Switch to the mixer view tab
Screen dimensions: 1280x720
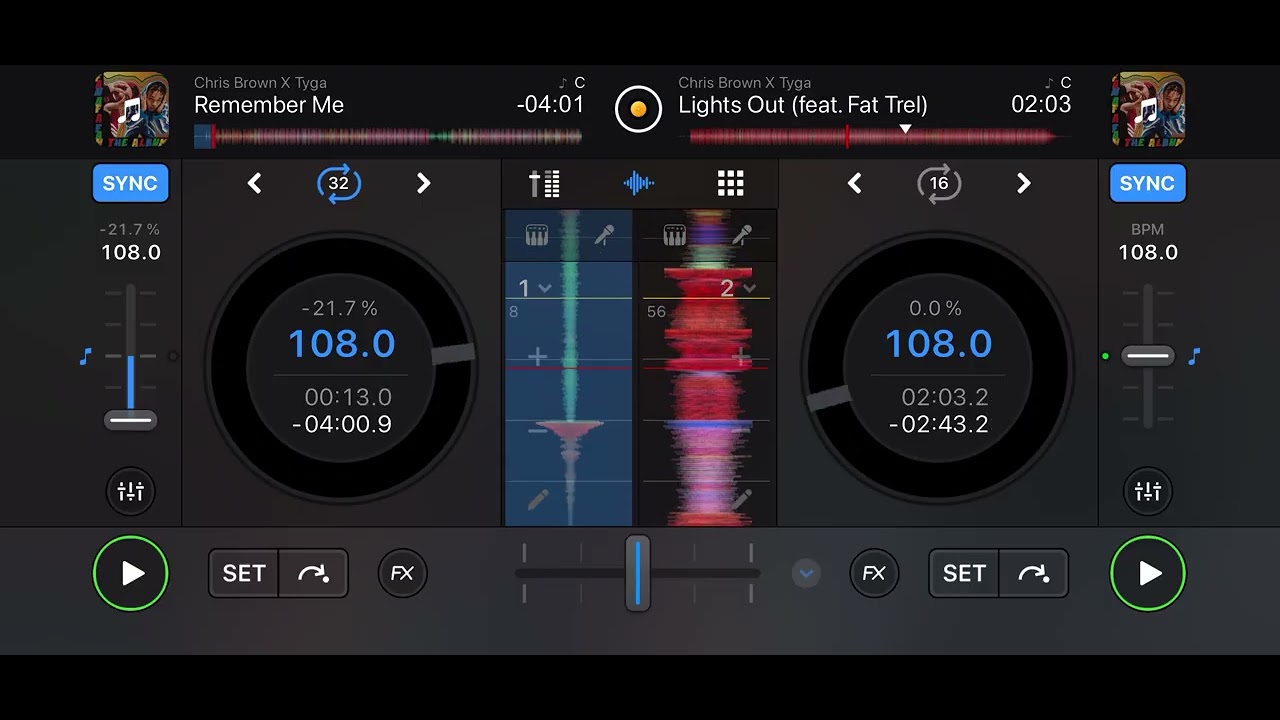(545, 183)
